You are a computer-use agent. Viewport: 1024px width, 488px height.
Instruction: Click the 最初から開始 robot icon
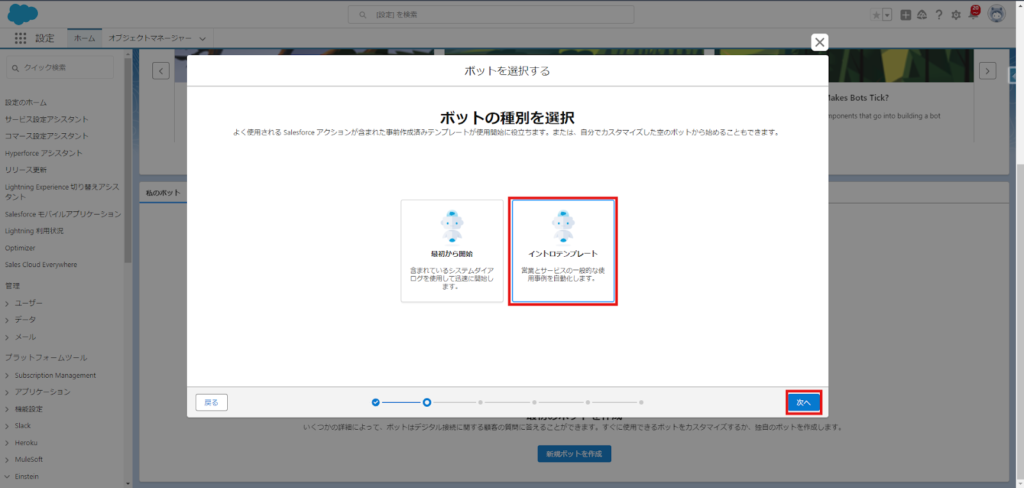pyautogui.click(x=452, y=227)
